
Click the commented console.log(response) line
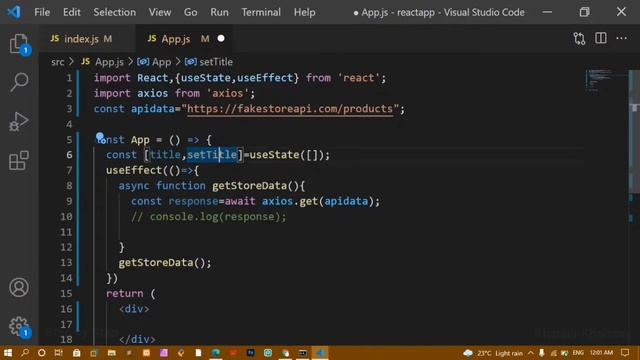tap(209, 217)
